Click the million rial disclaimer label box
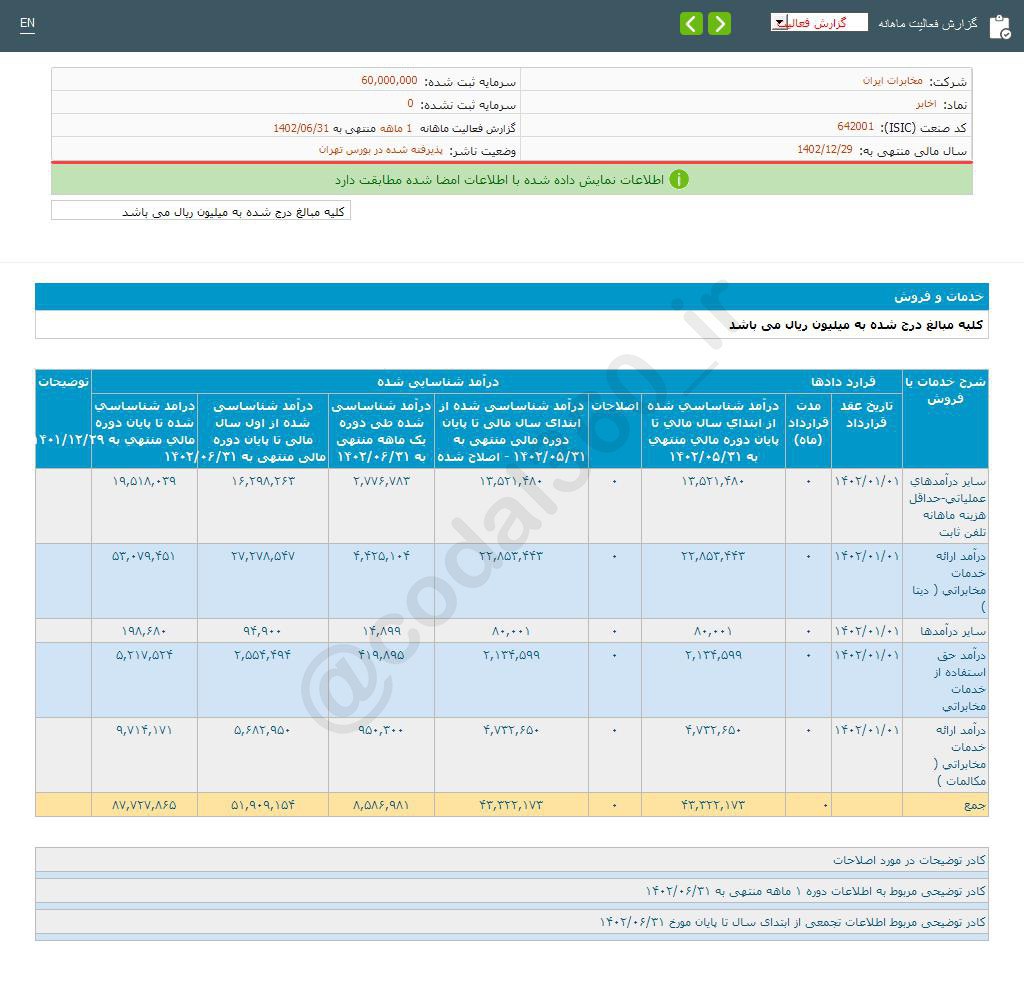This screenshot has width=1024, height=981. pos(200,211)
